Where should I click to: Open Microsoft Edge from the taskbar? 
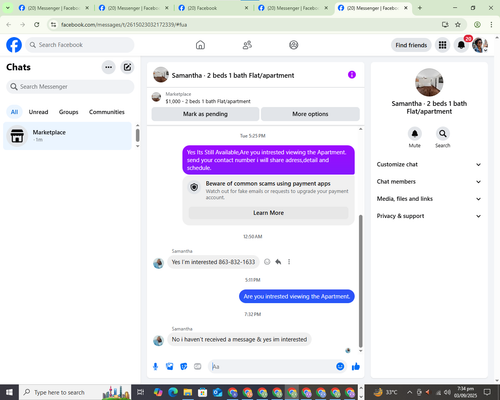173,392
